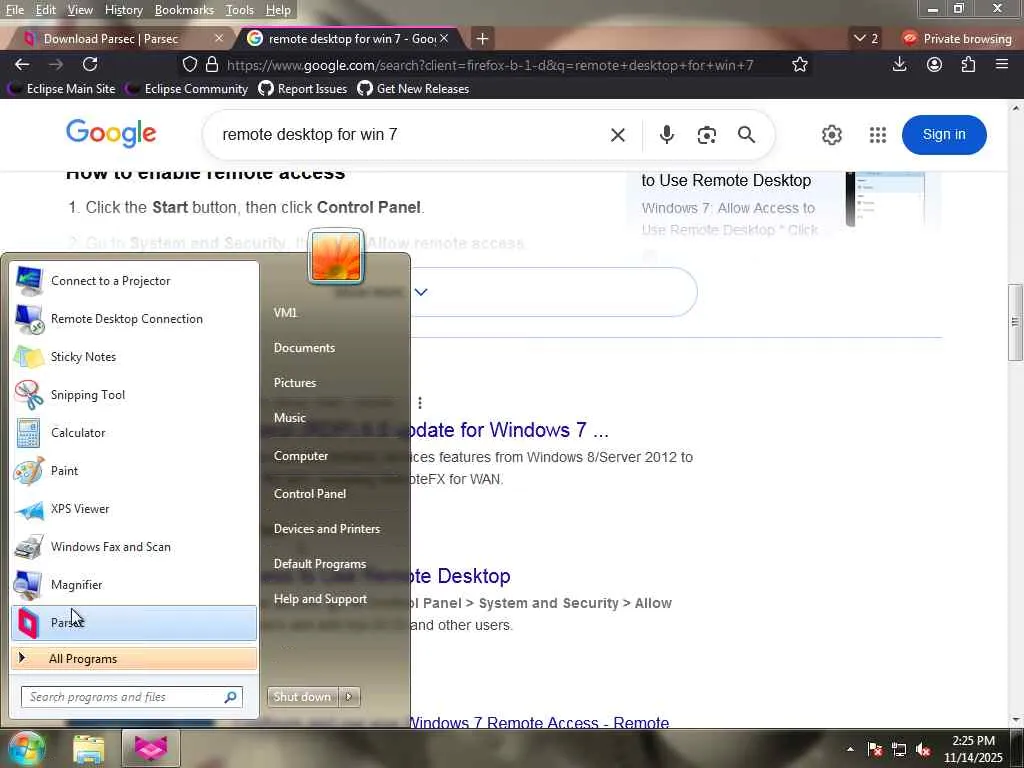Open the History menu

click(x=123, y=10)
